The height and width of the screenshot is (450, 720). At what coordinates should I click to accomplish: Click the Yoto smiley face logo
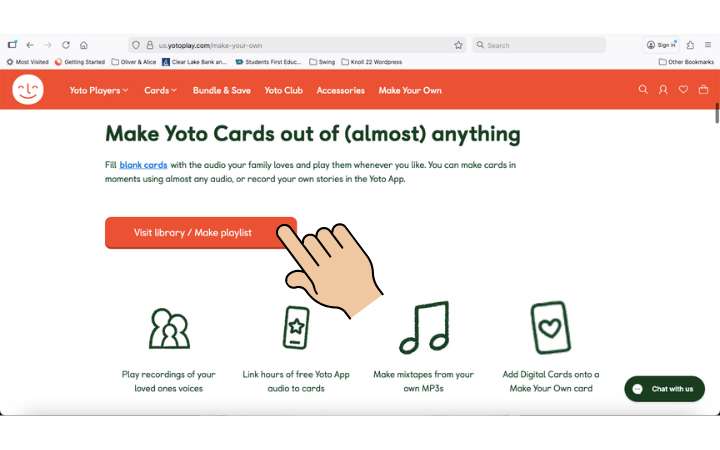pyautogui.click(x=28, y=90)
